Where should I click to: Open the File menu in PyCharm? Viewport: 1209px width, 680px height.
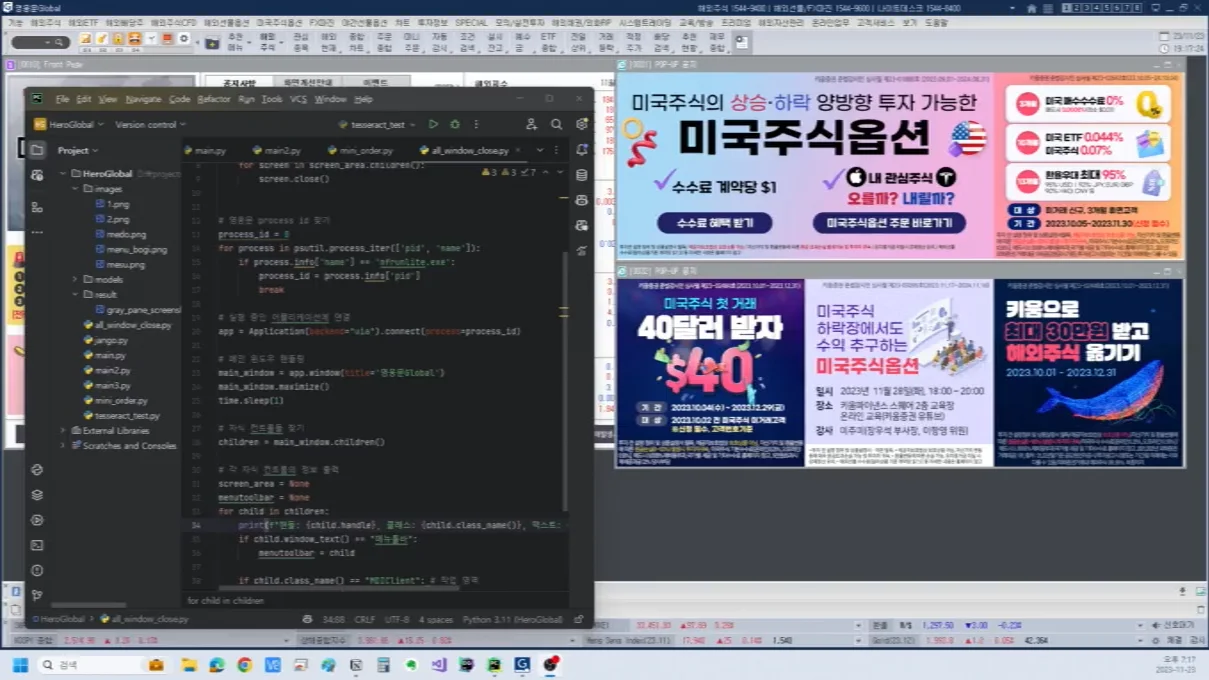(x=62, y=99)
